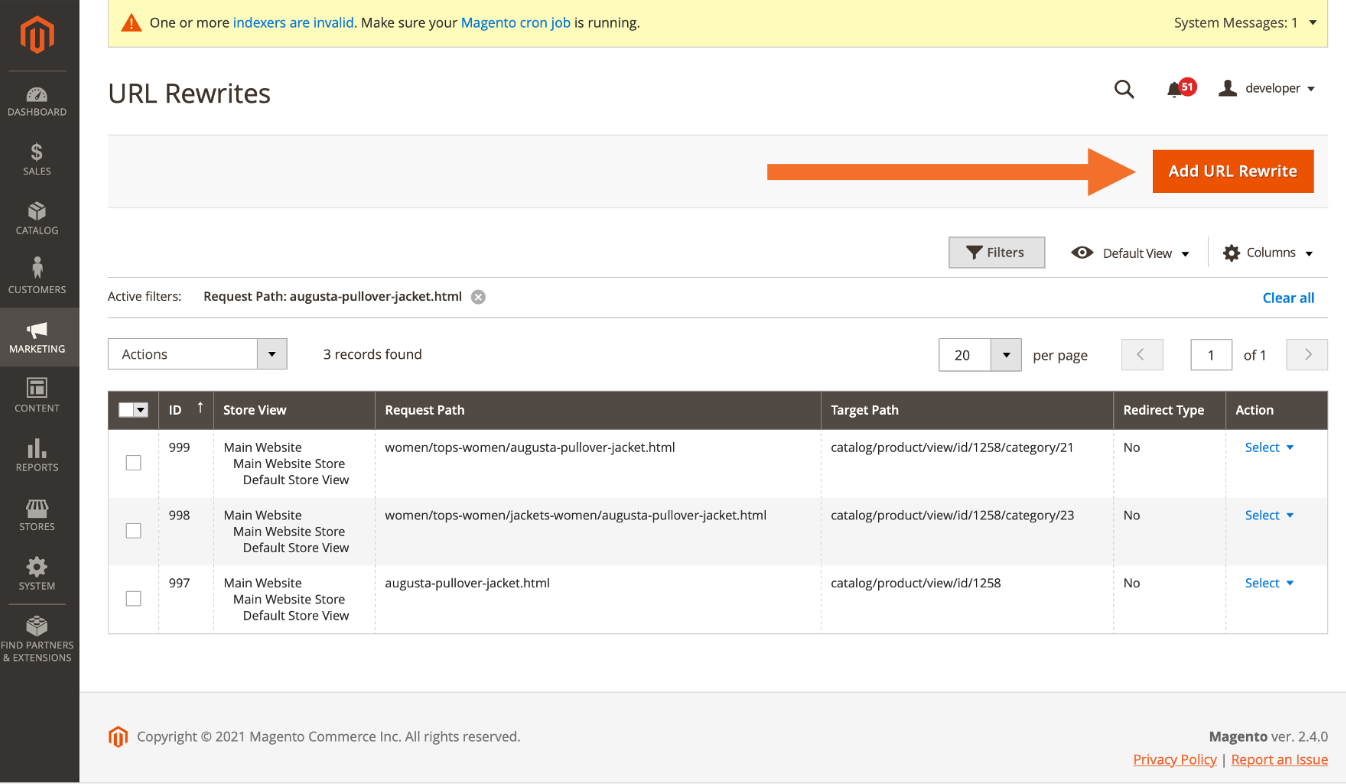Click the Clear all filters link
This screenshot has height=784, width=1346.
pos(1288,297)
